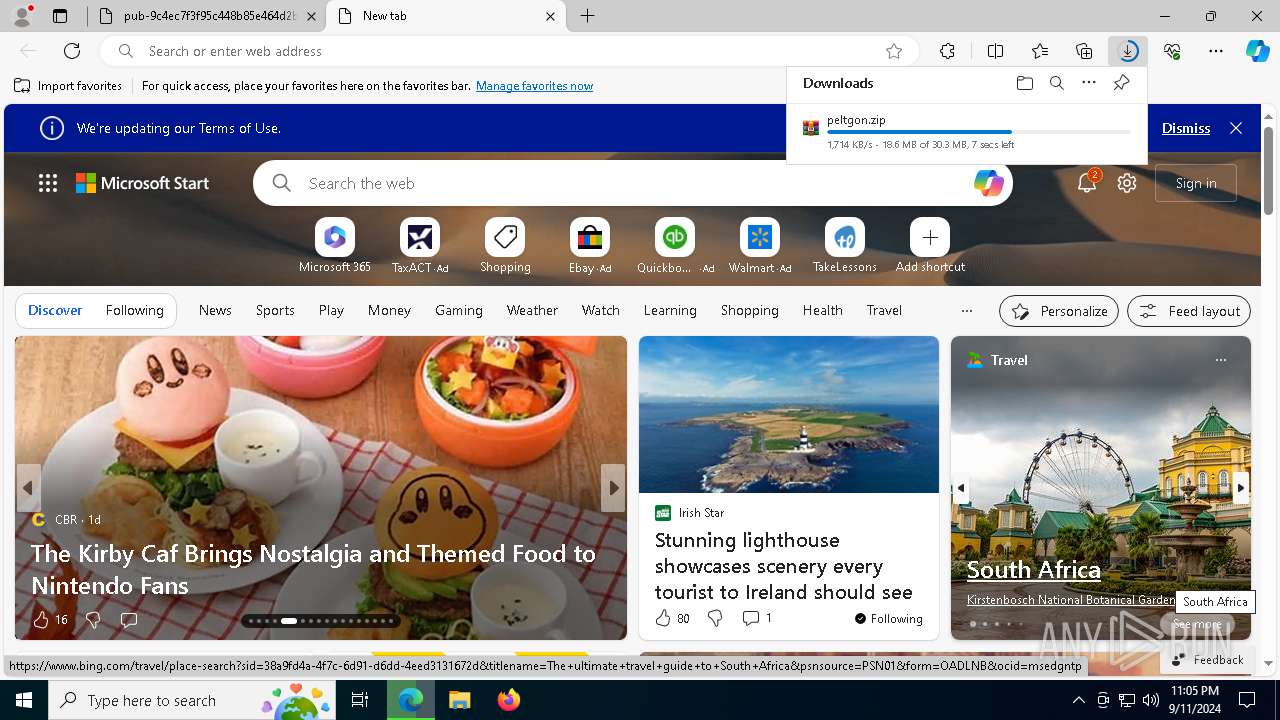Close the Terms of Use banner
1280x720 pixels.
tap(1236, 128)
